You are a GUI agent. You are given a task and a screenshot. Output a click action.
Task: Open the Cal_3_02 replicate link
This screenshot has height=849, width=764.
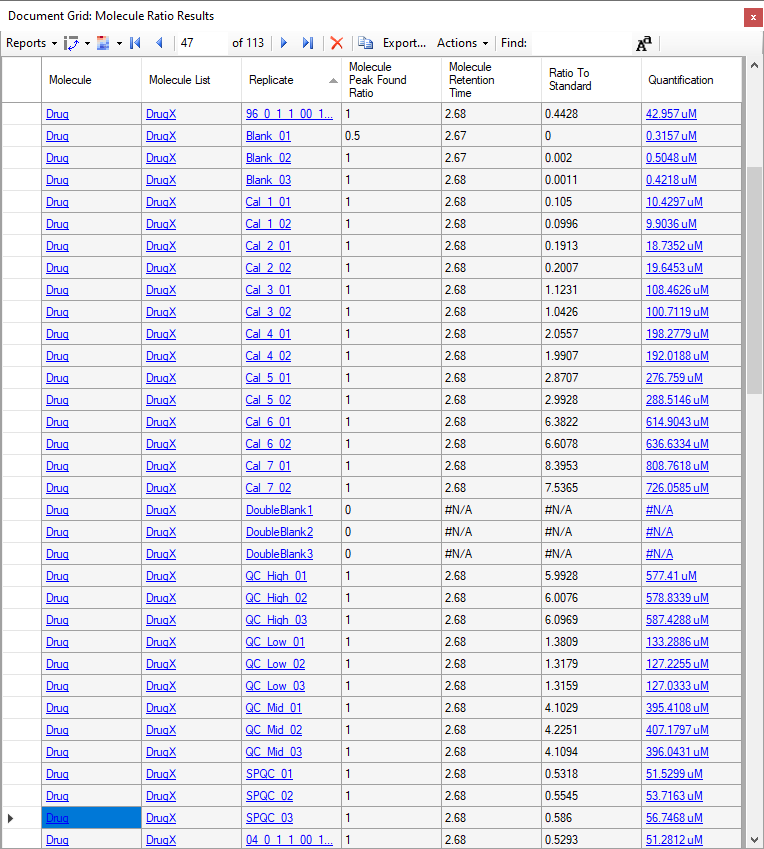[268, 312]
